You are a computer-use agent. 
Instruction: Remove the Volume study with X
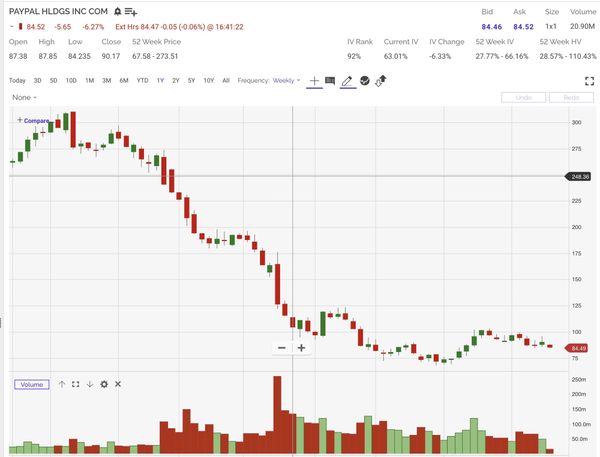(117, 384)
